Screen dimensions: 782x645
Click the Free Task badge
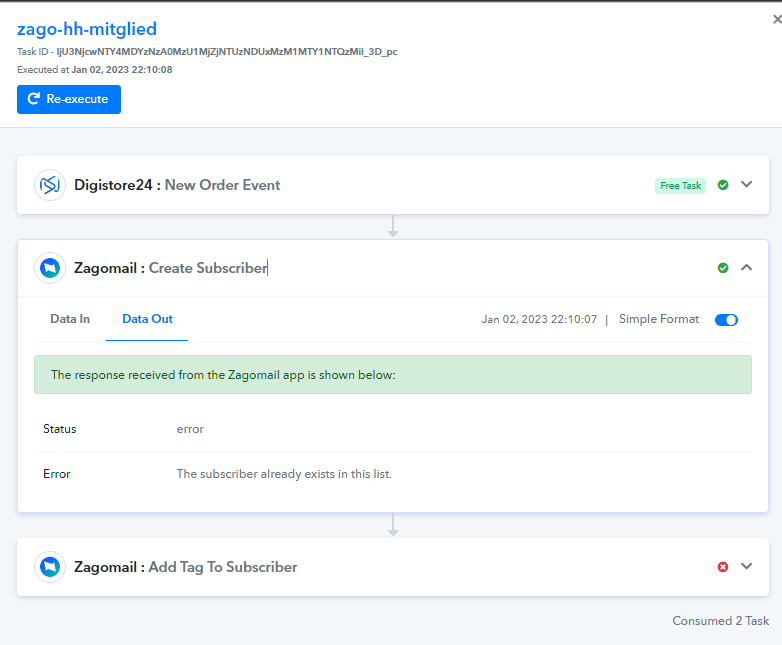680,186
